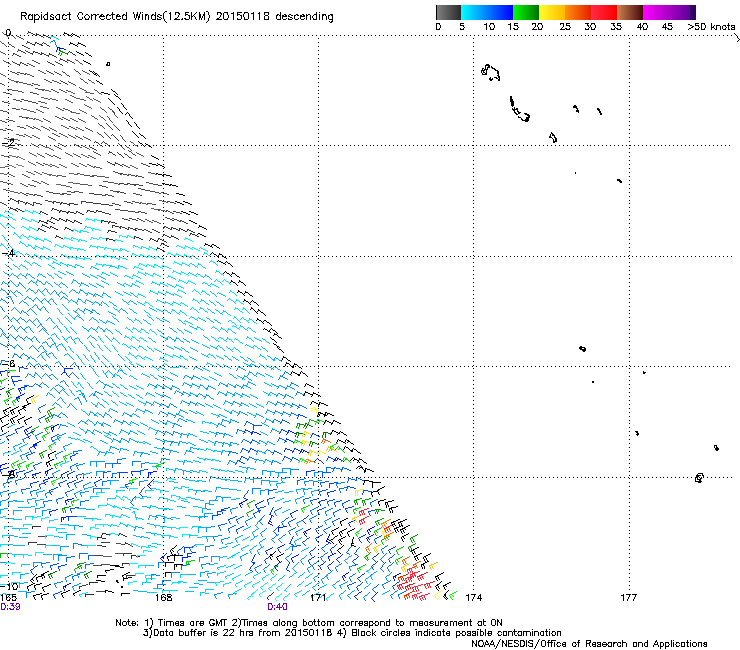Click the island crossed by the -8 latitude line
This screenshot has width=740, height=650.
click(x=699, y=478)
